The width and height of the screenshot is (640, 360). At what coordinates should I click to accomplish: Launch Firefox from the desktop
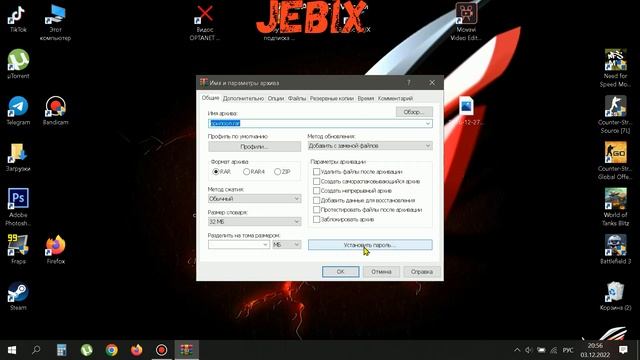pyautogui.click(x=56, y=249)
